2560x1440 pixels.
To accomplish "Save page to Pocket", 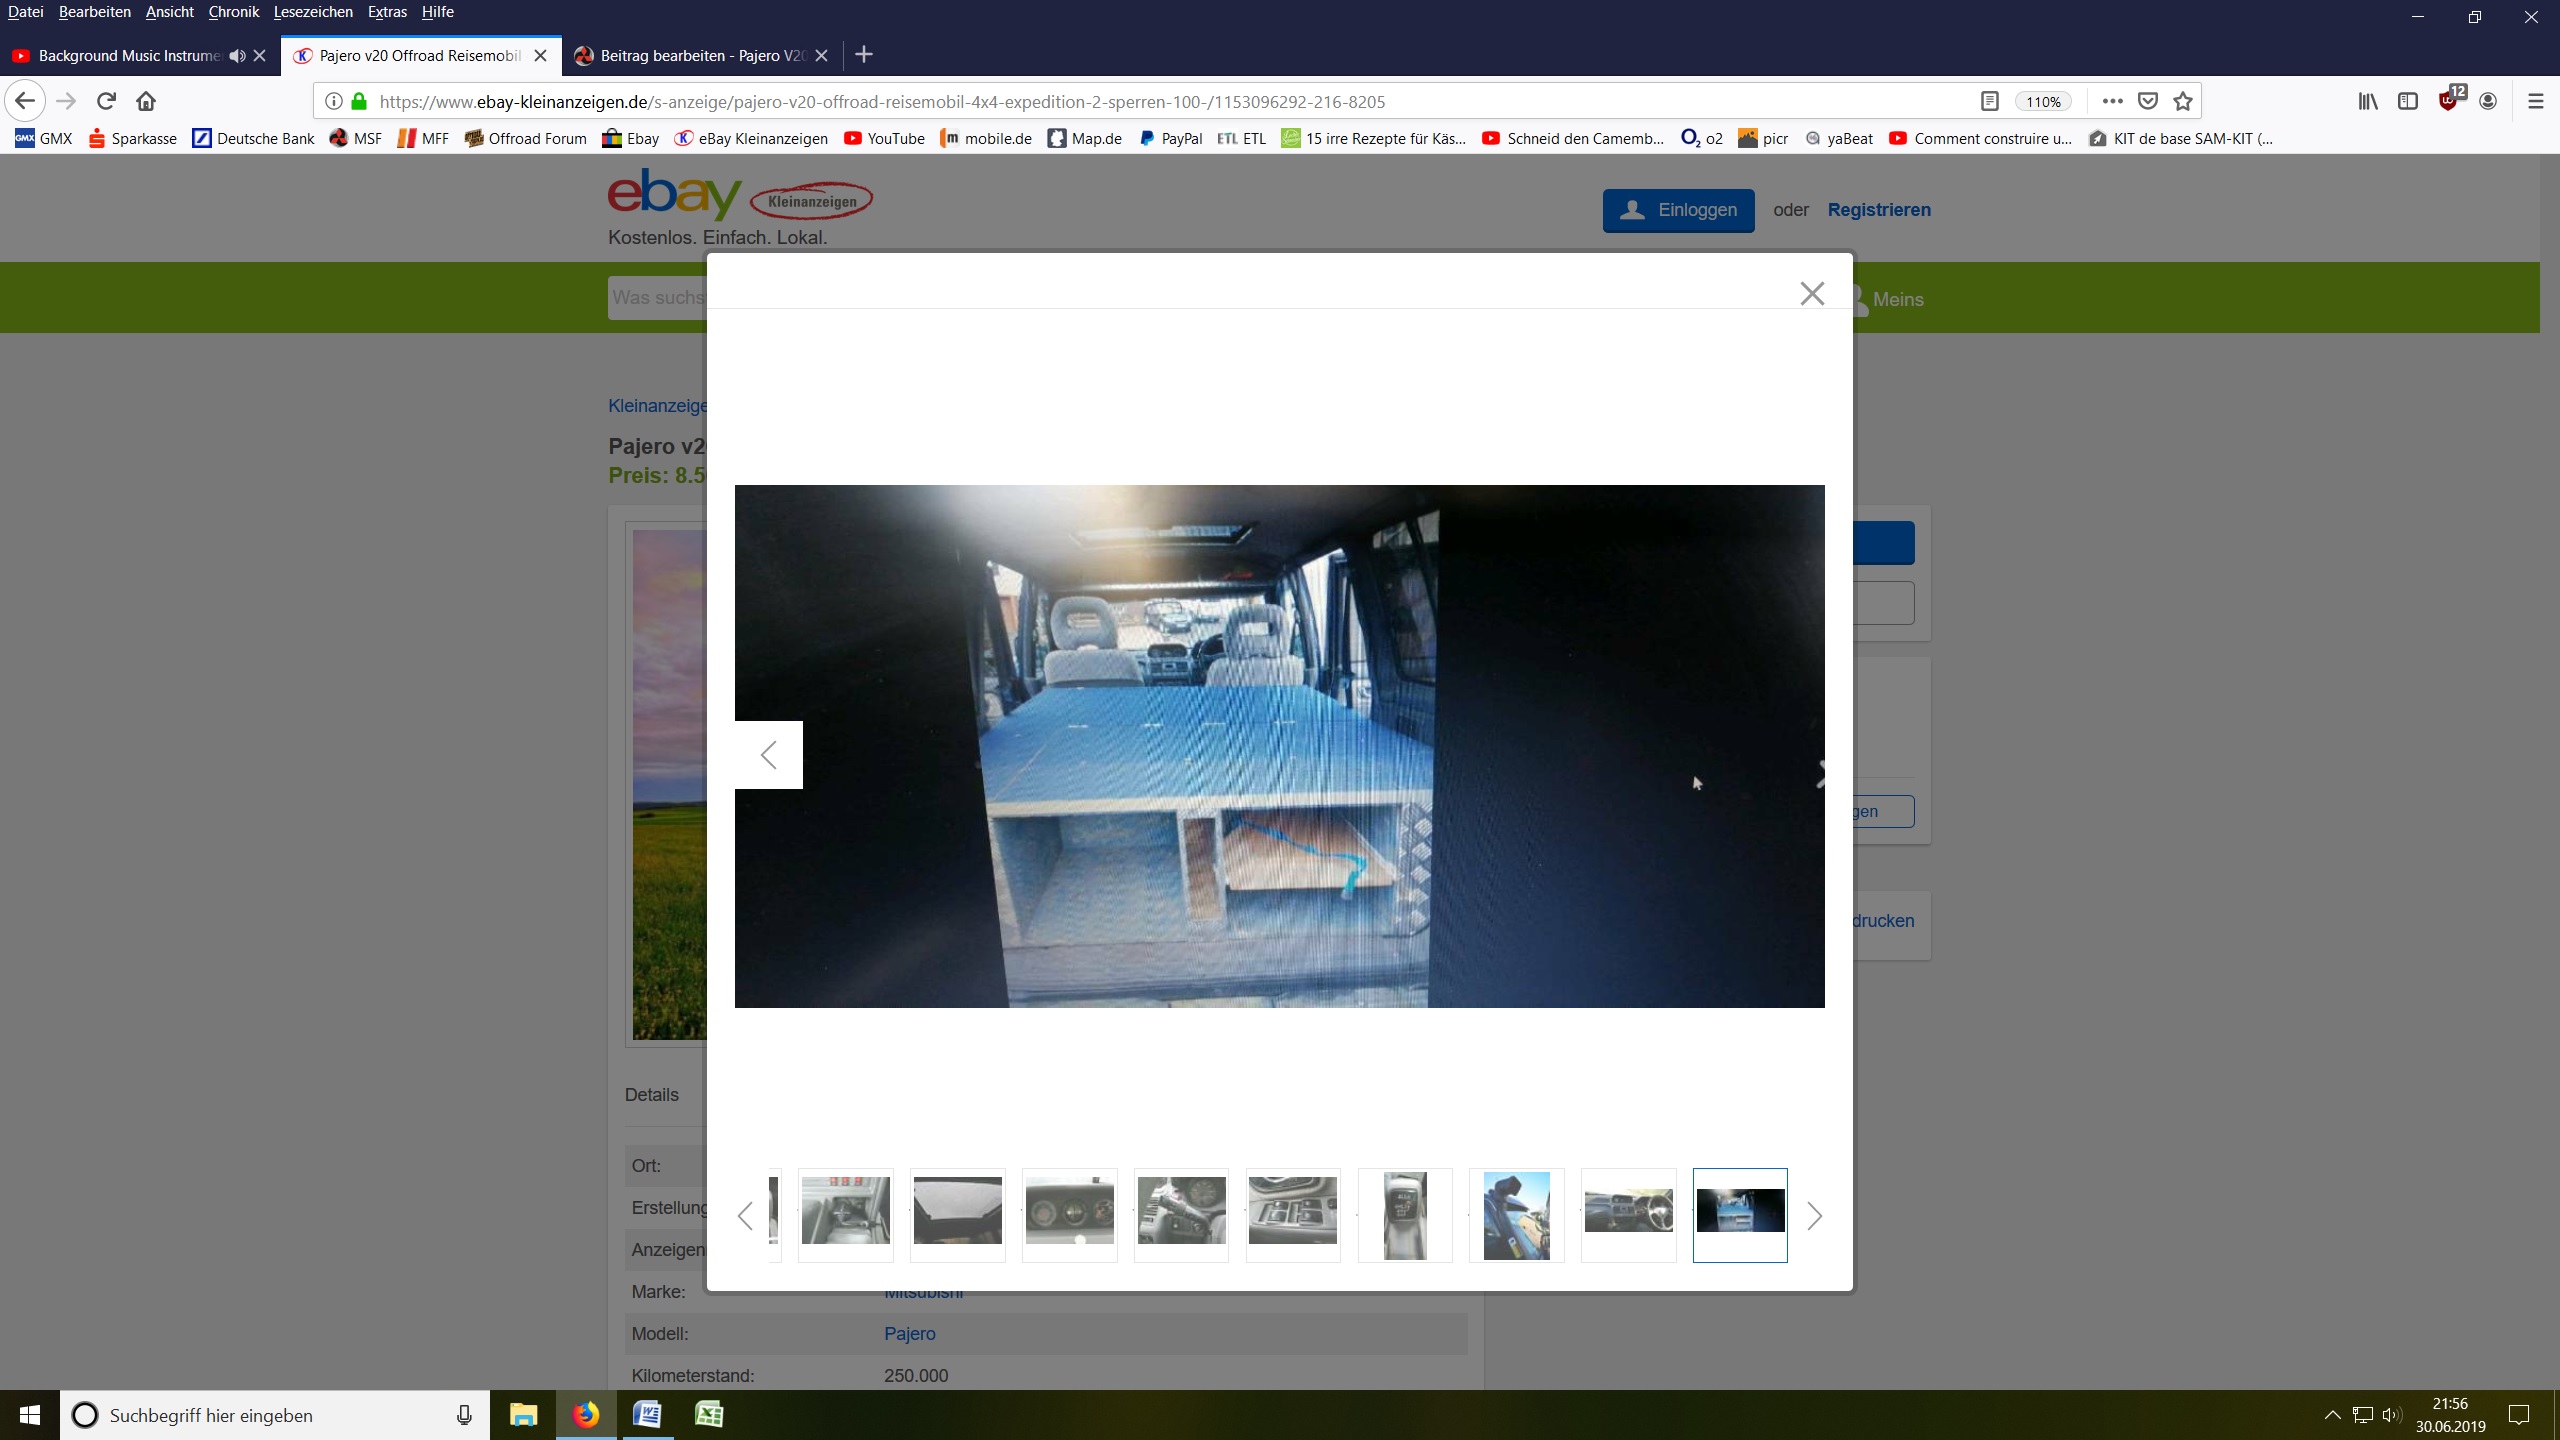I will coord(2147,101).
